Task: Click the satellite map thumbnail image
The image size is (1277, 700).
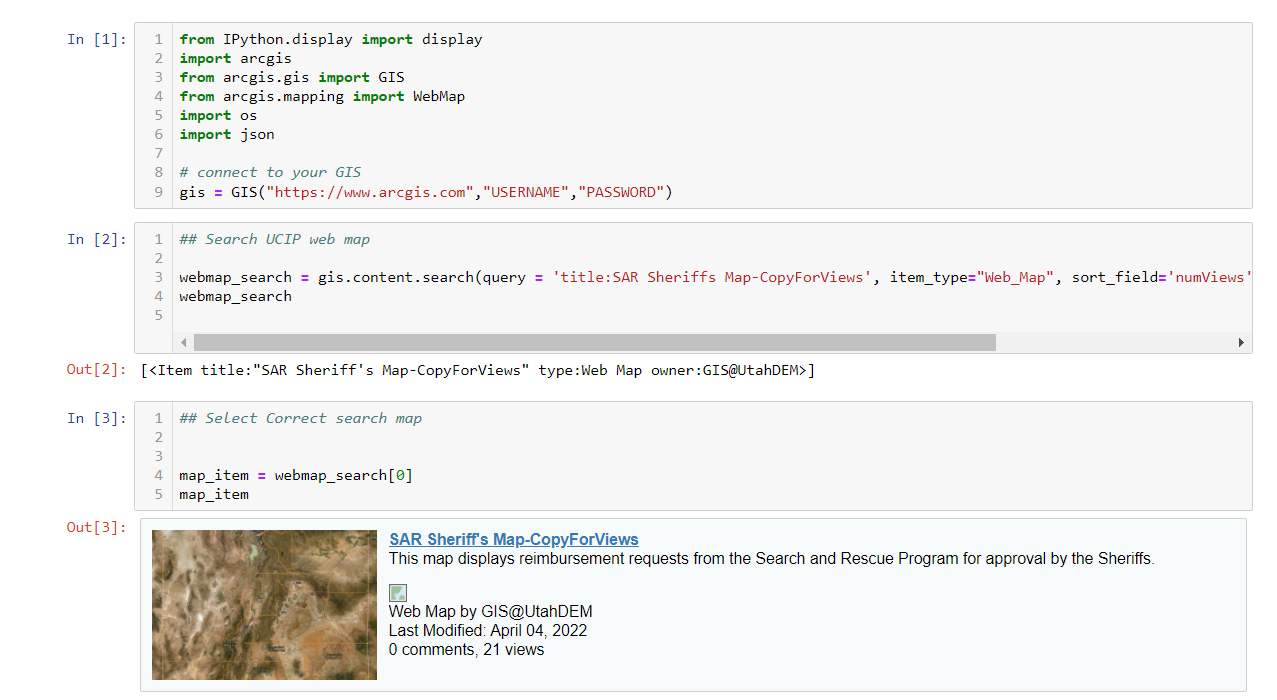Action: point(264,605)
